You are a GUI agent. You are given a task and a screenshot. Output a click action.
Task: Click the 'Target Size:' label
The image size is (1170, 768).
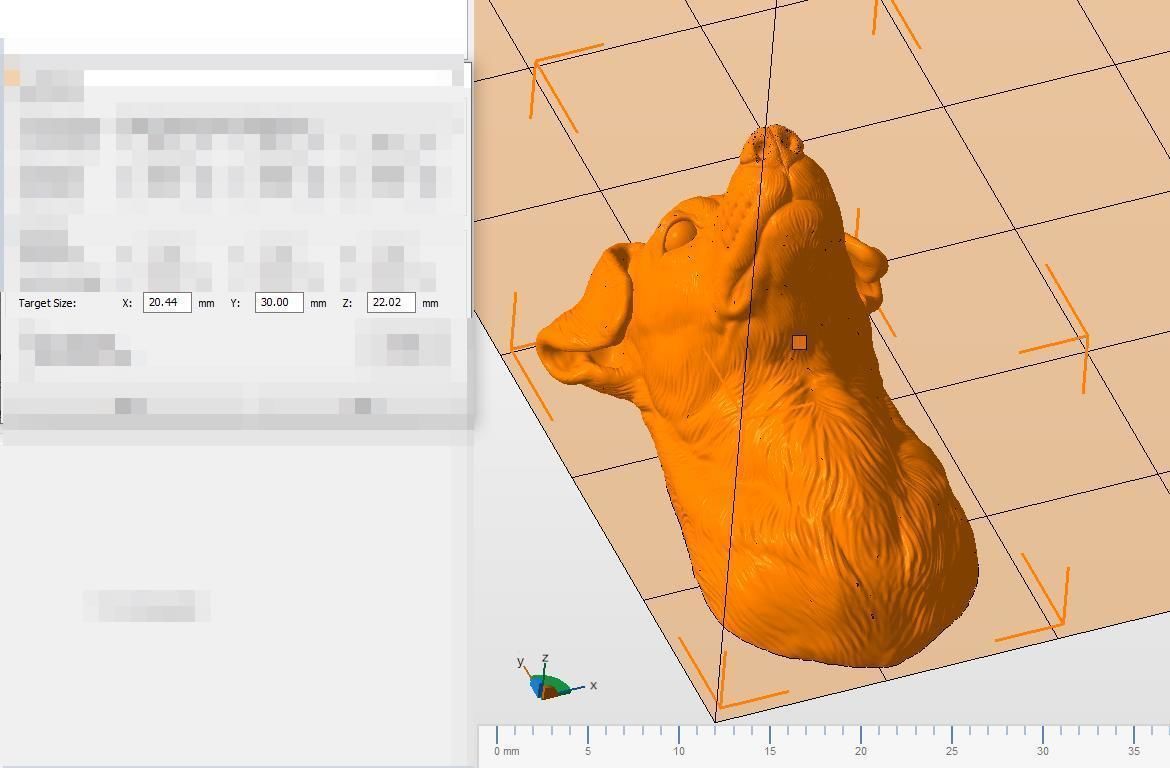pos(47,303)
